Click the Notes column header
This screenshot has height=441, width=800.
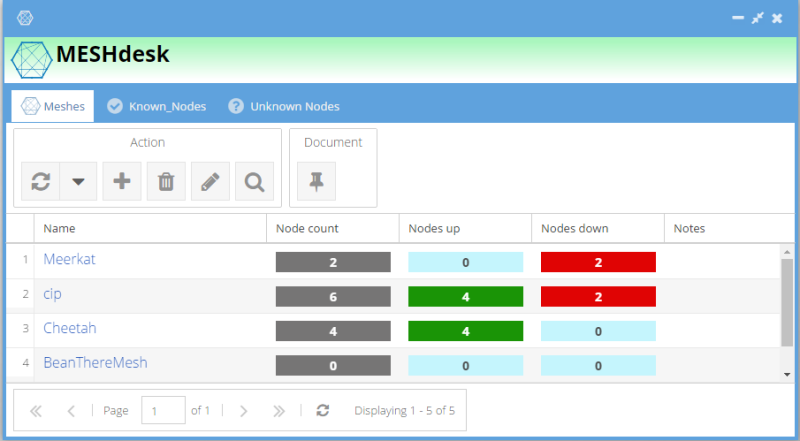730,228
